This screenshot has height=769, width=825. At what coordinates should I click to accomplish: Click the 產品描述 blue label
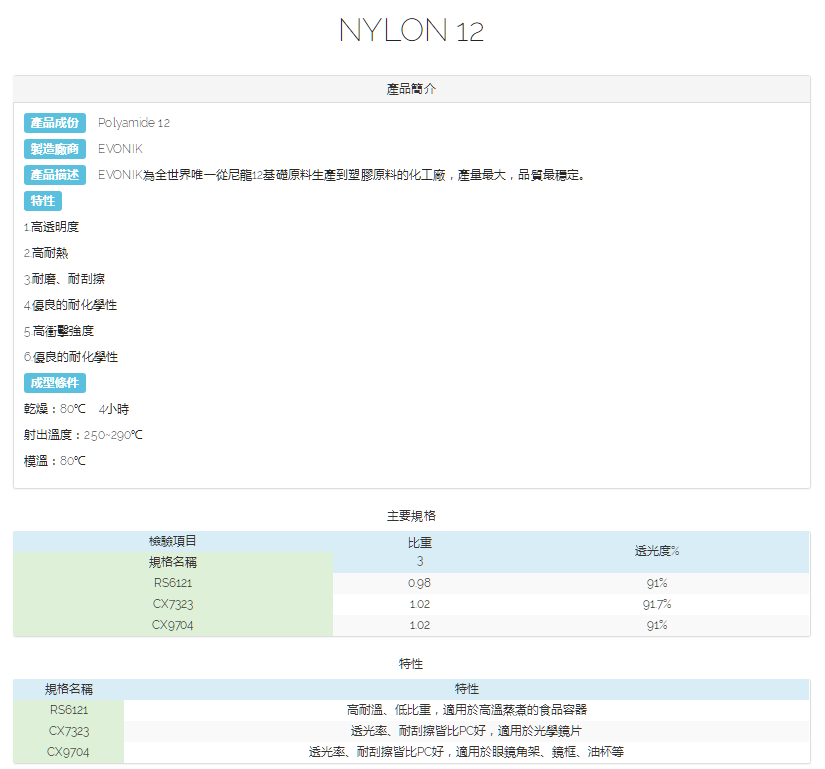pos(55,175)
